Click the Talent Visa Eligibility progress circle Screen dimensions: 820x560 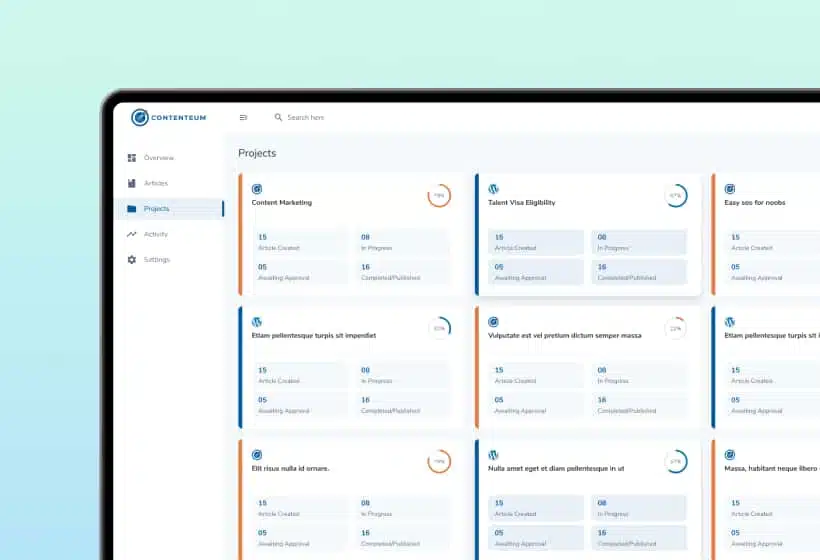point(676,196)
